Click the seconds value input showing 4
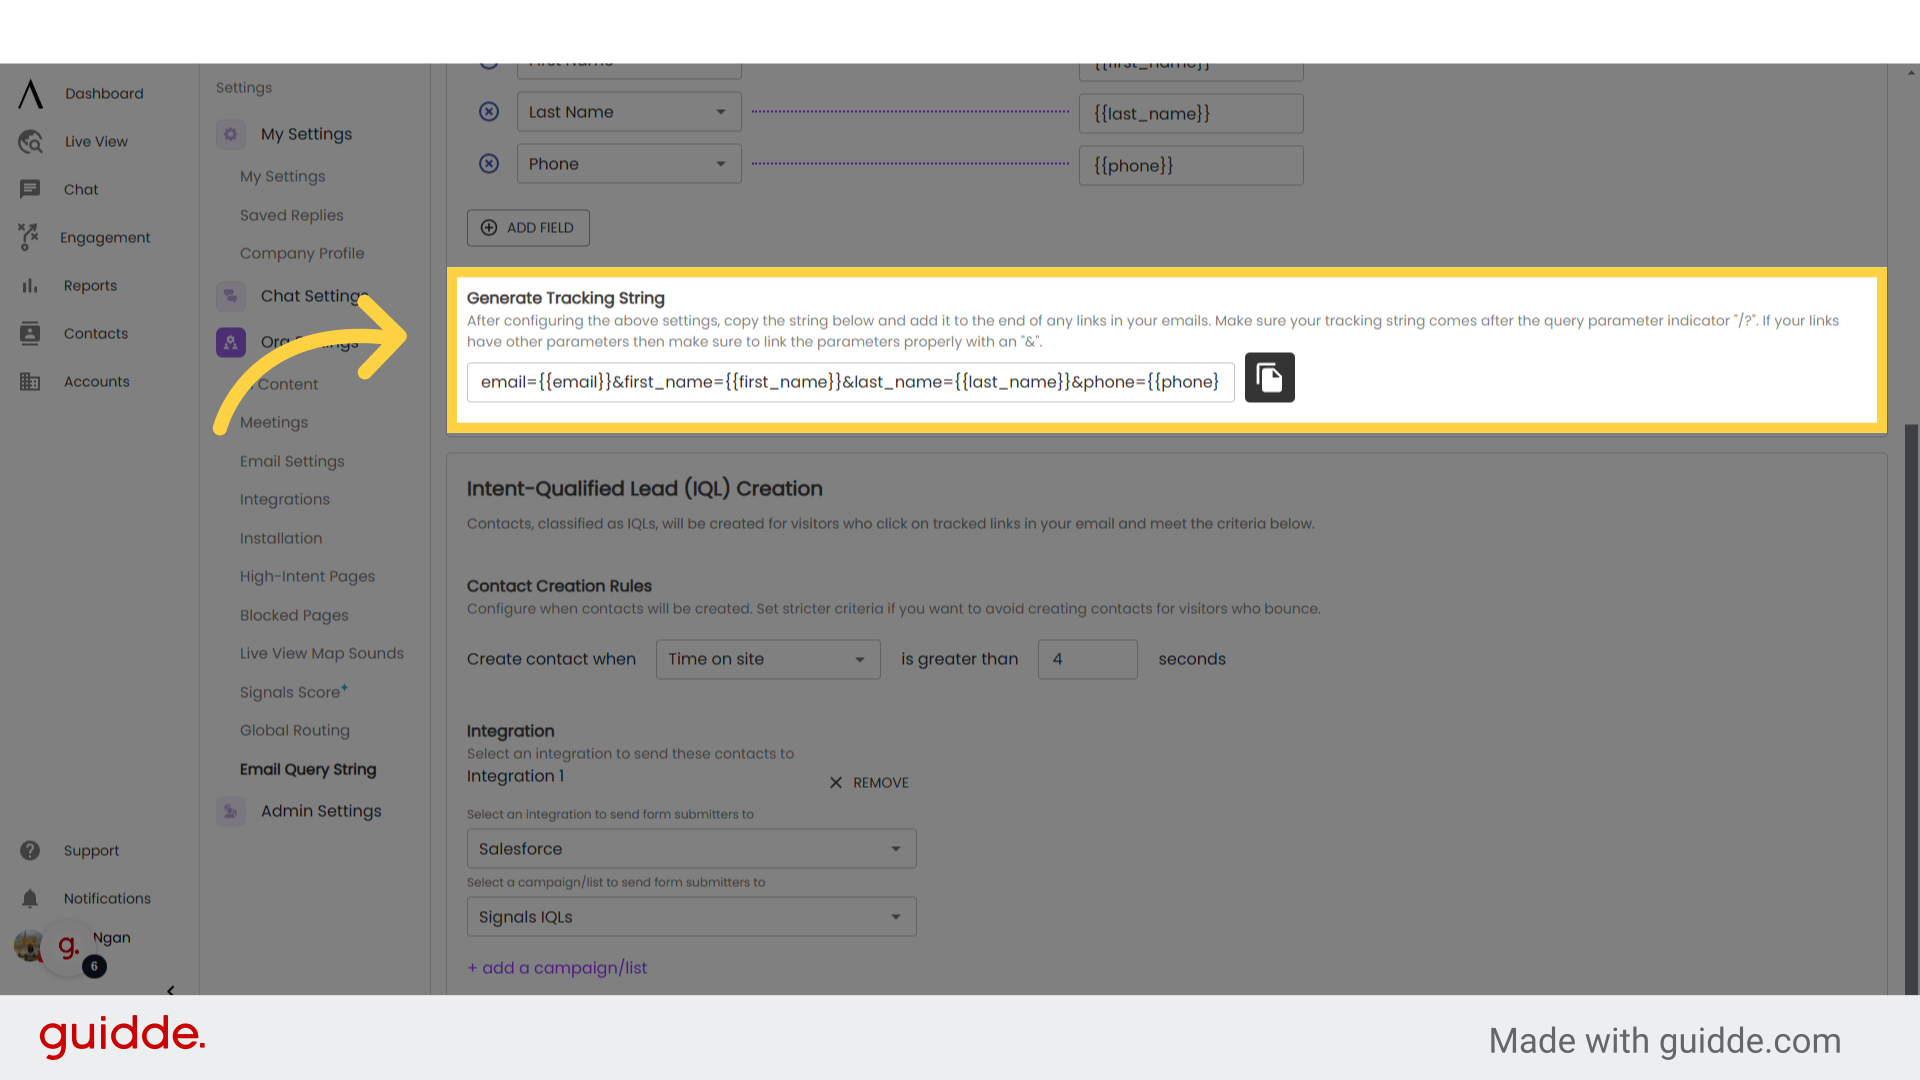 pos(1087,659)
